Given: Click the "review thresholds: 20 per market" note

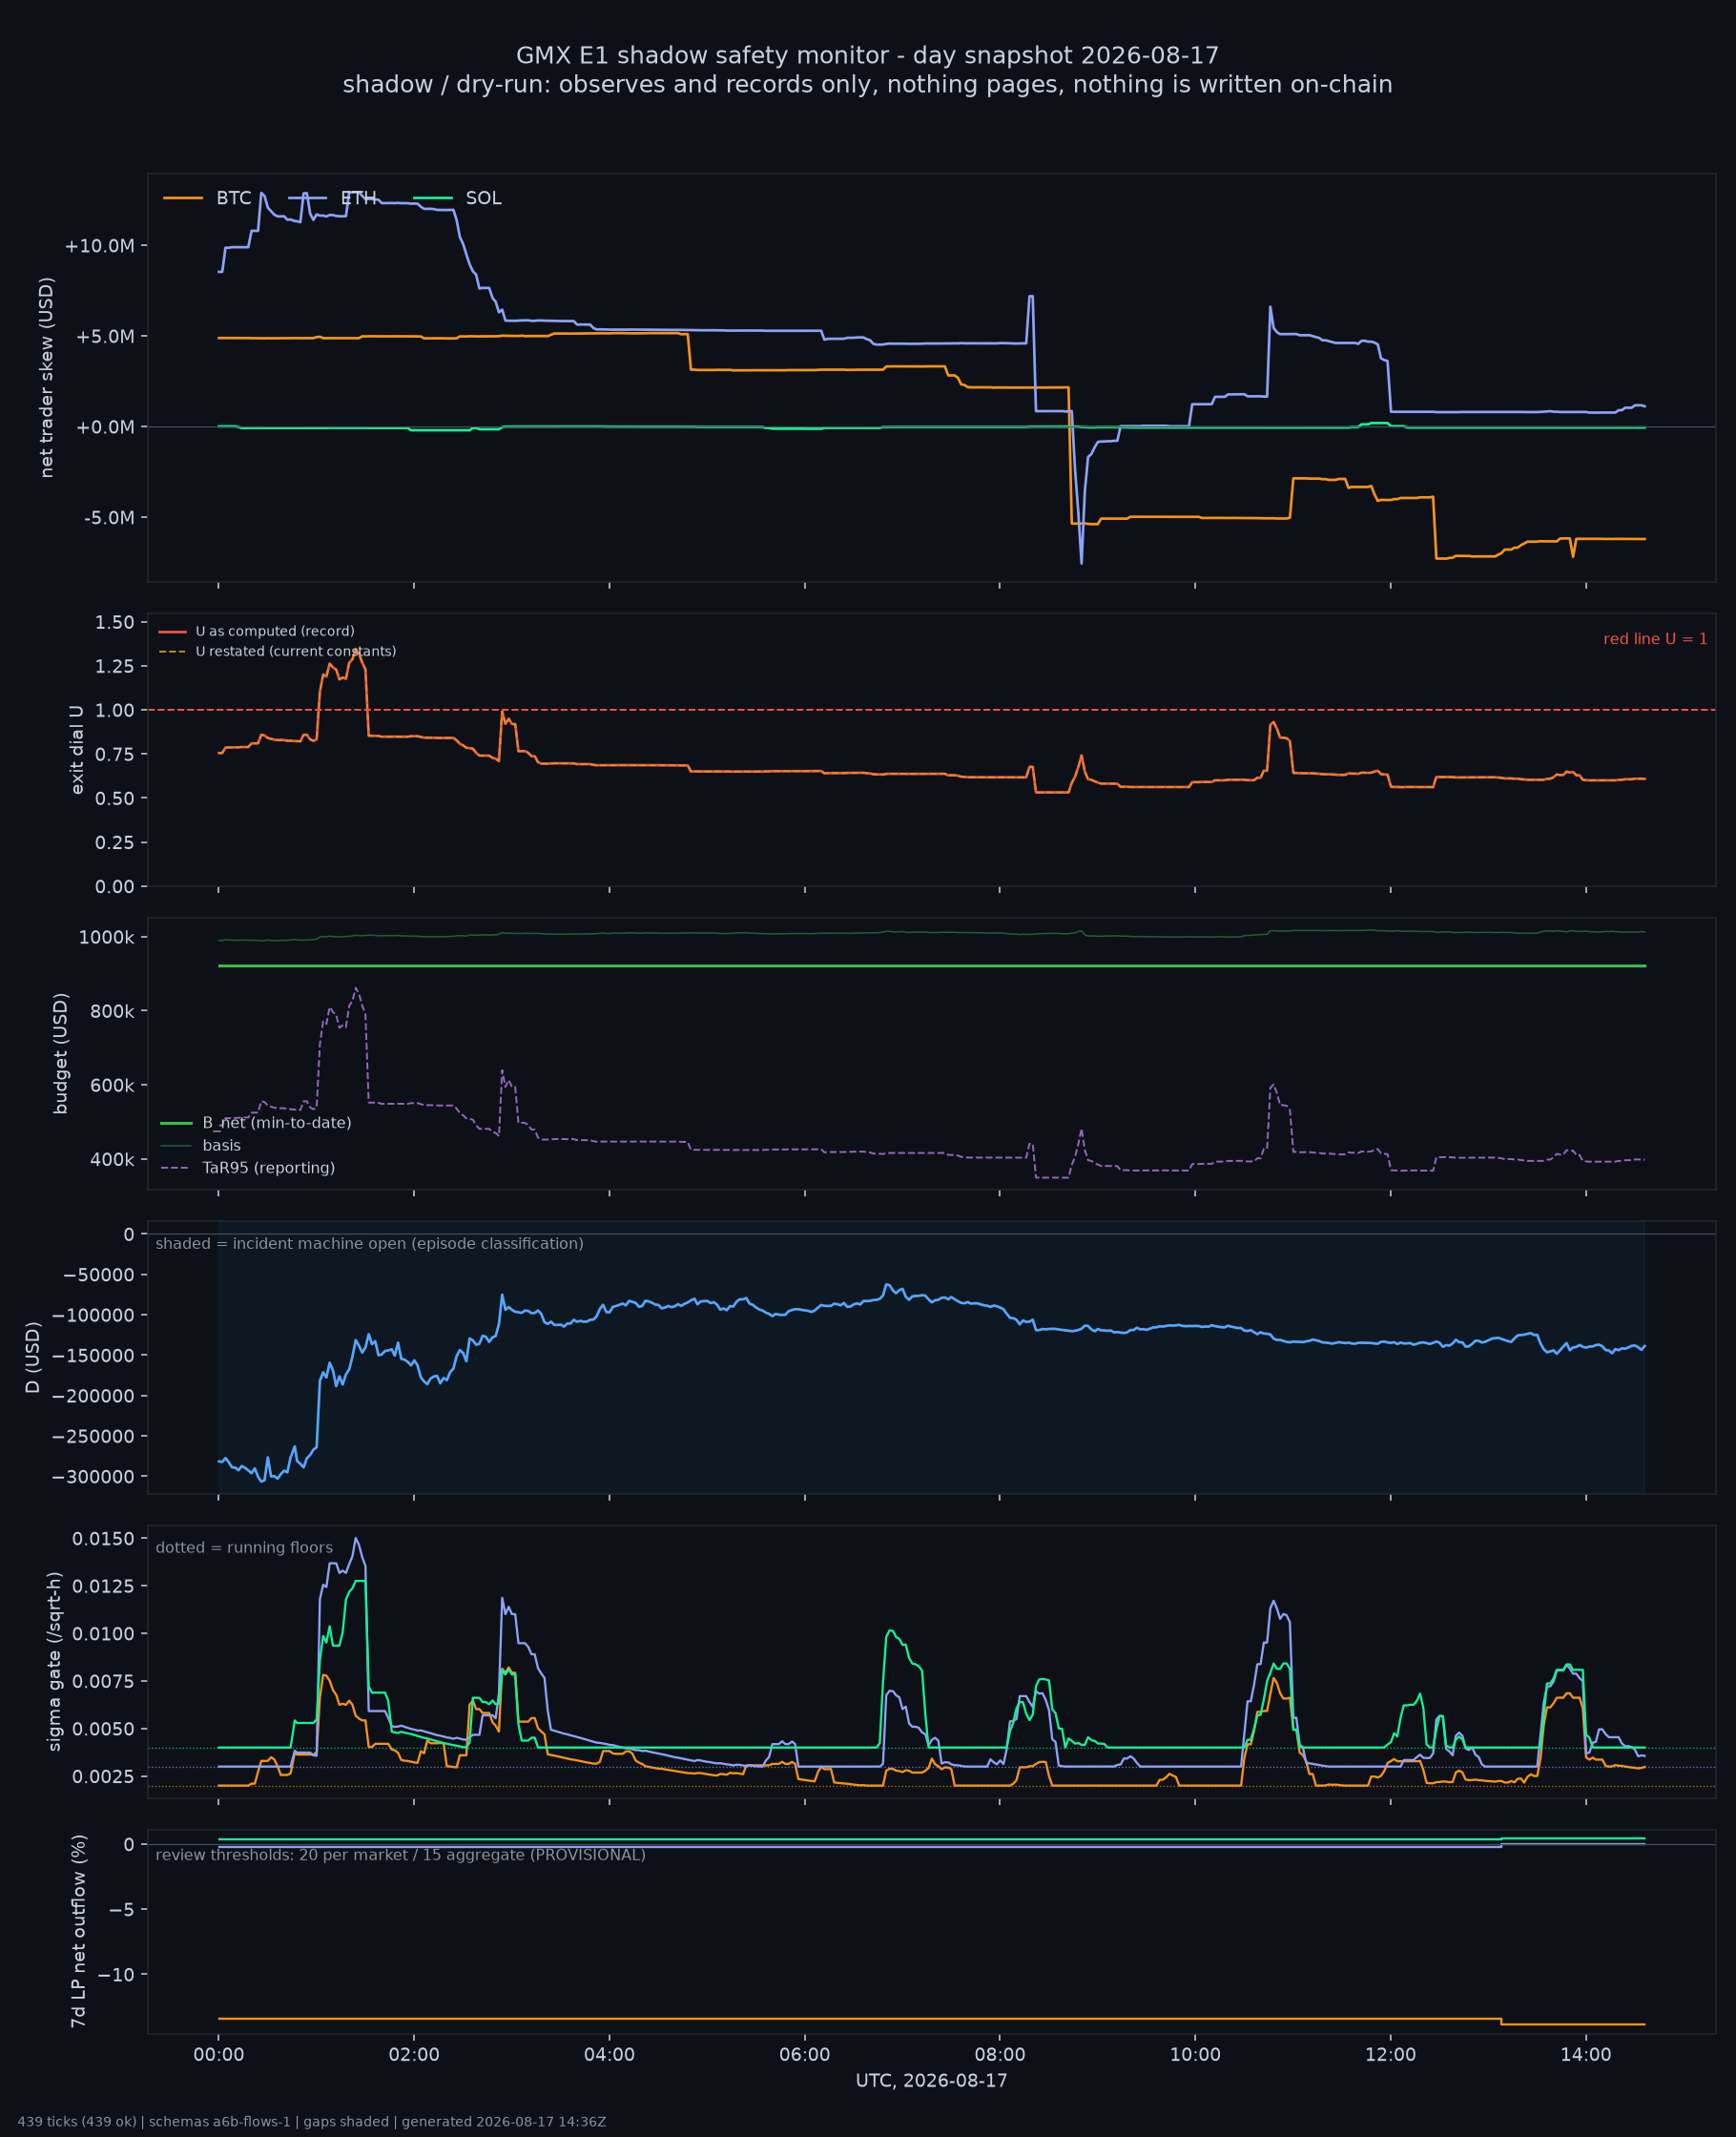Looking at the screenshot, I should pos(401,1855).
